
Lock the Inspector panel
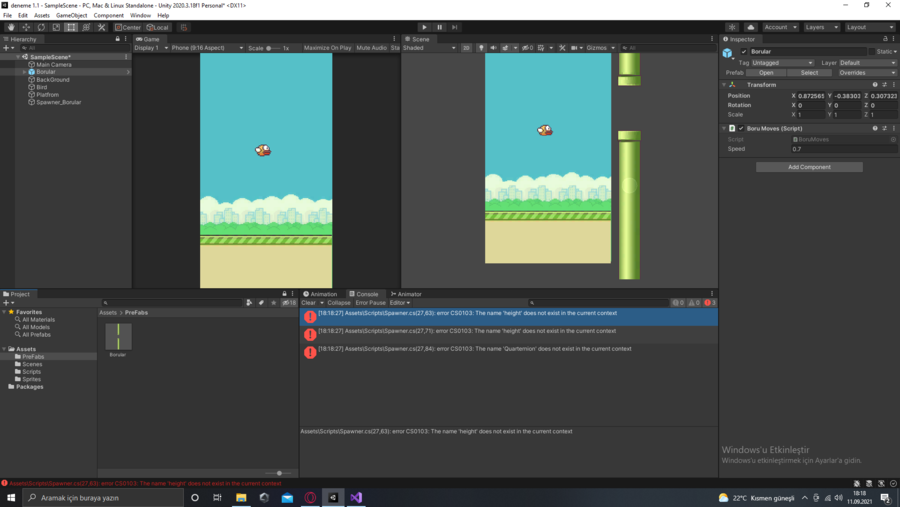click(x=885, y=39)
